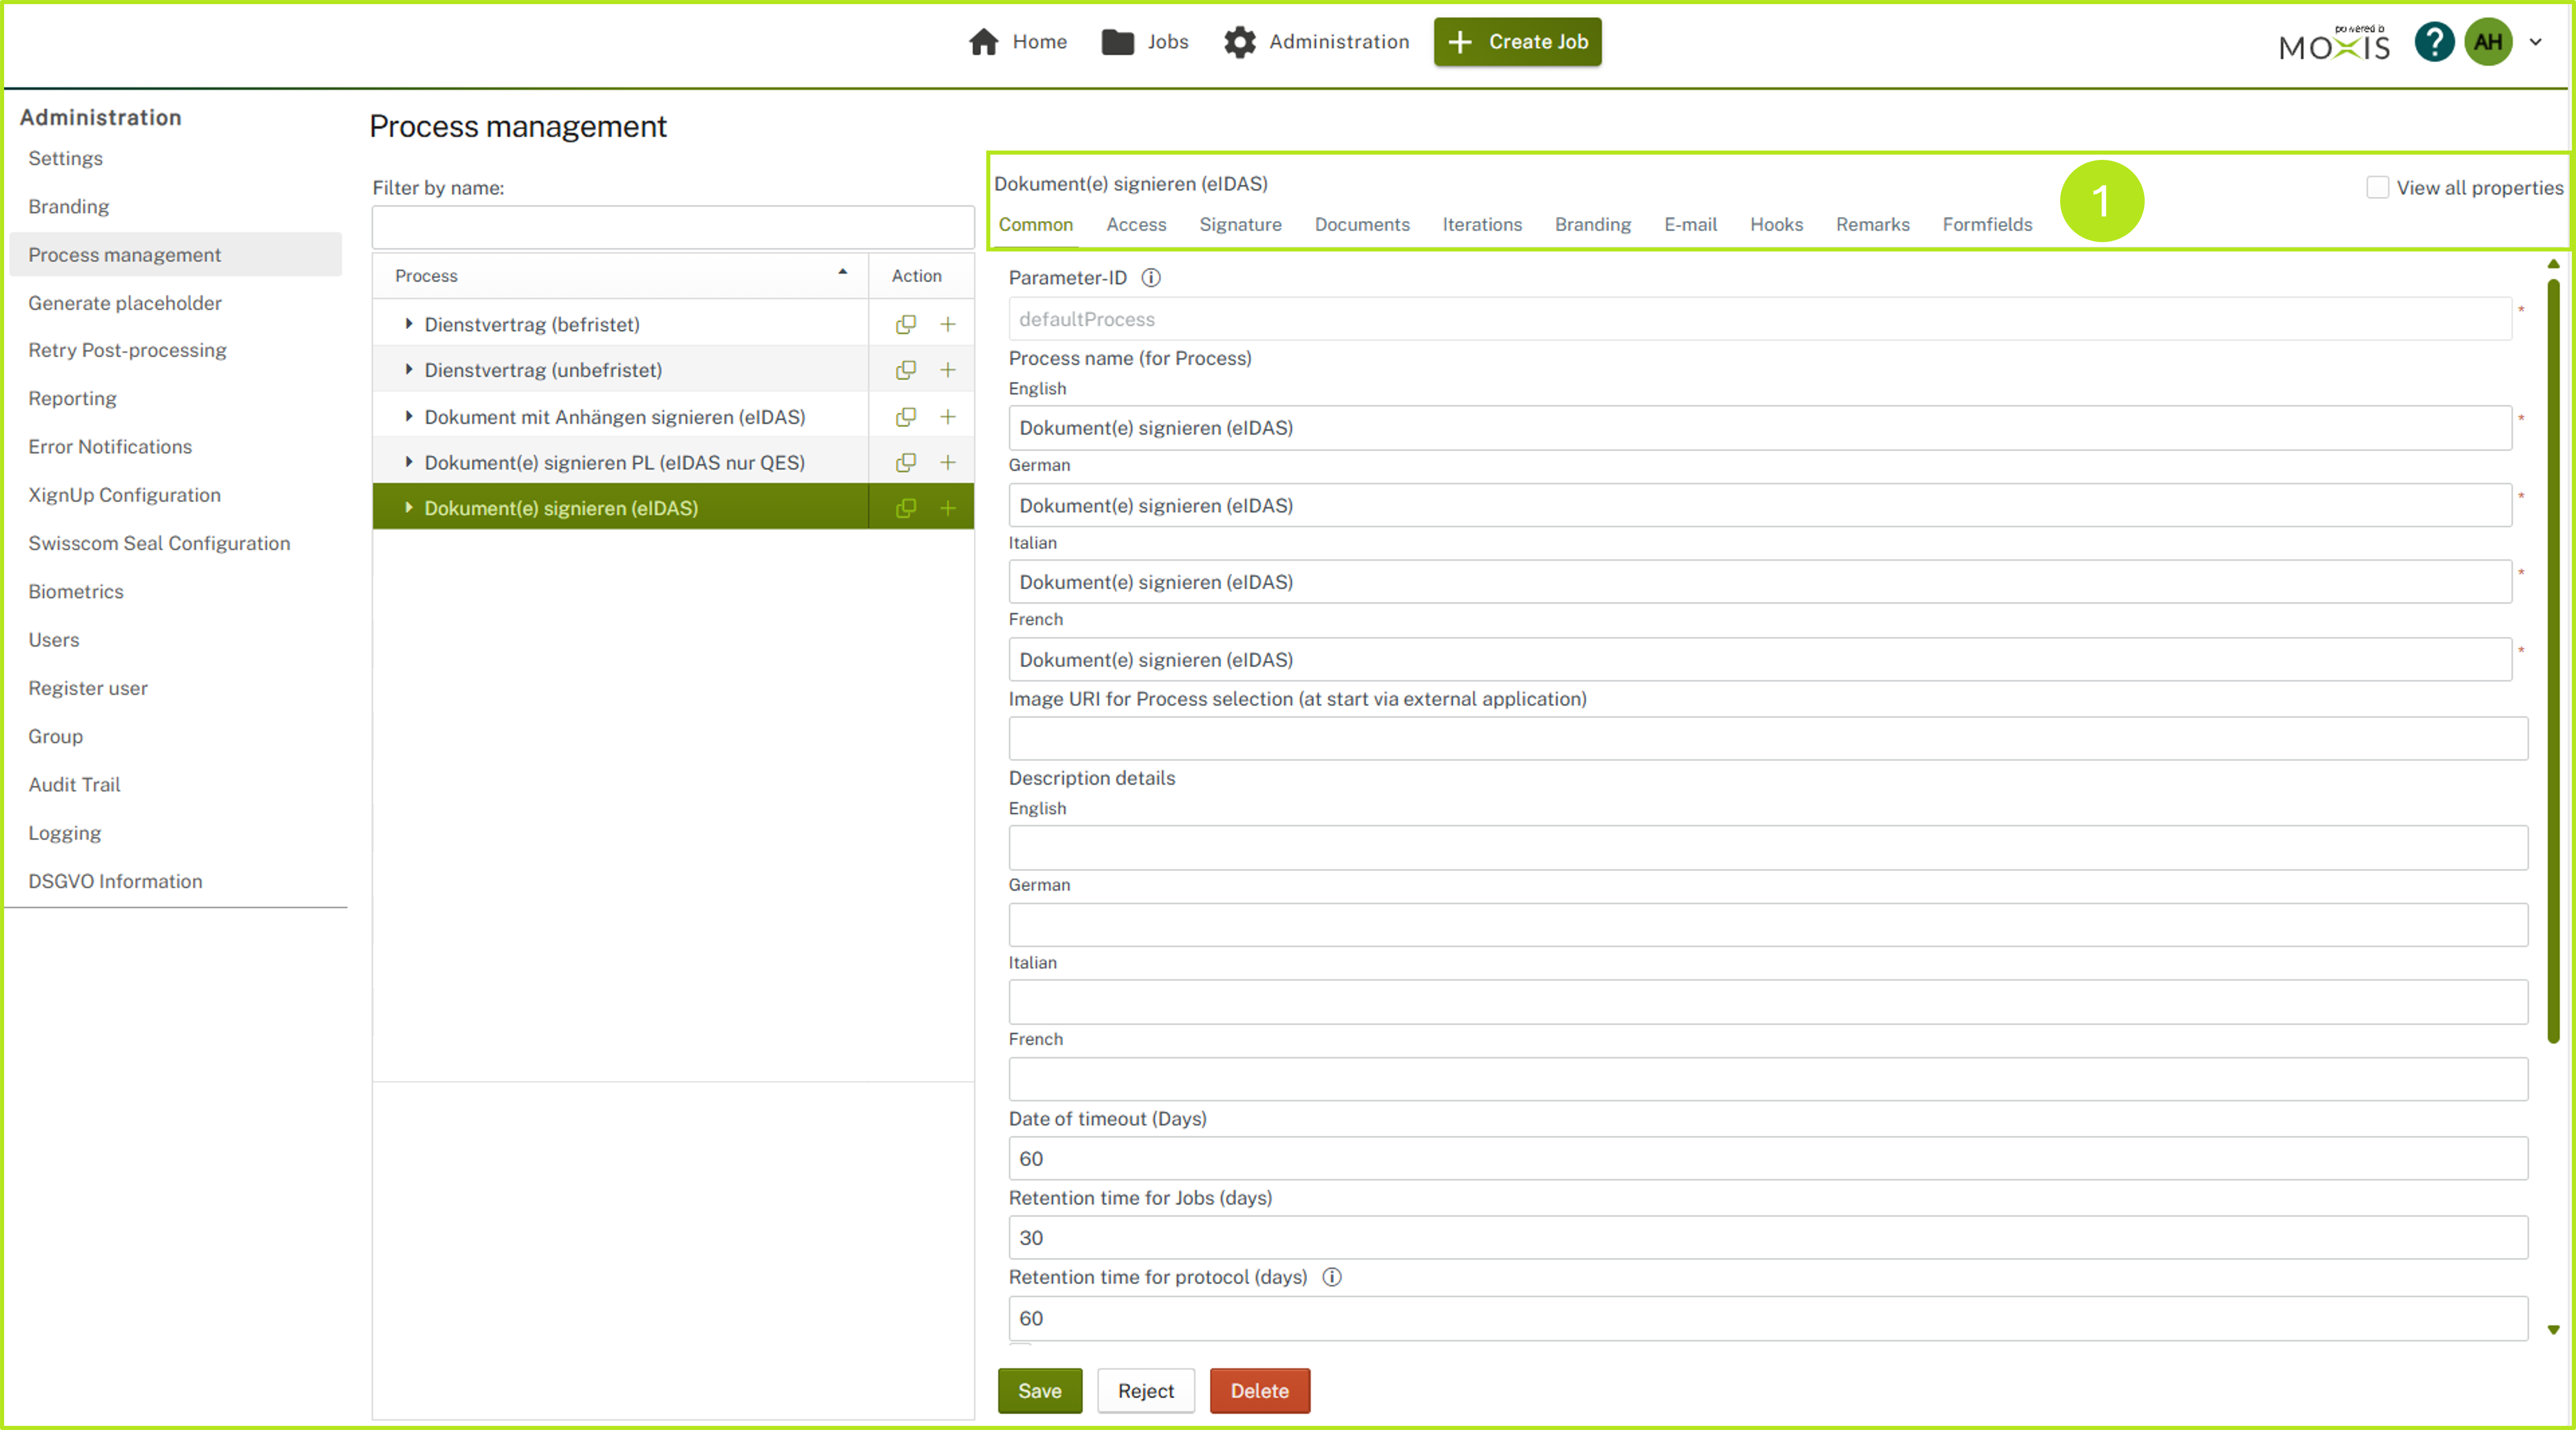Click into the Filter by name field
Screen dimensions: 2576x1430
[x=672, y=228]
